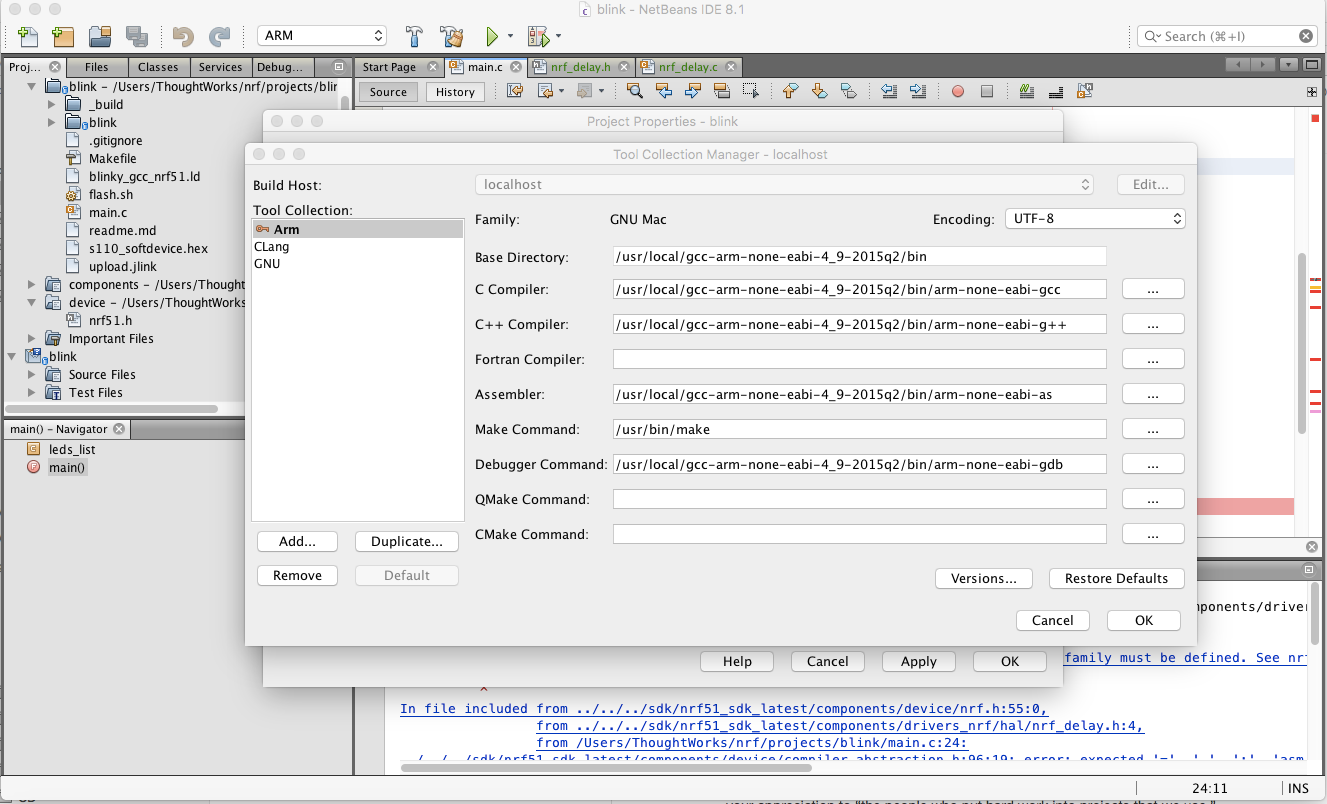Click the Shift Line Left icon
The height and width of the screenshot is (804, 1327).
pyautogui.click(x=889, y=91)
